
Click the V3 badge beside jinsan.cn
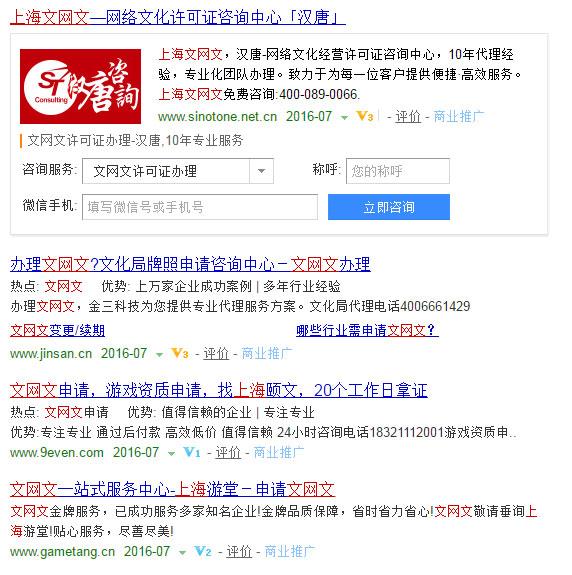click(x=180, y=354)
